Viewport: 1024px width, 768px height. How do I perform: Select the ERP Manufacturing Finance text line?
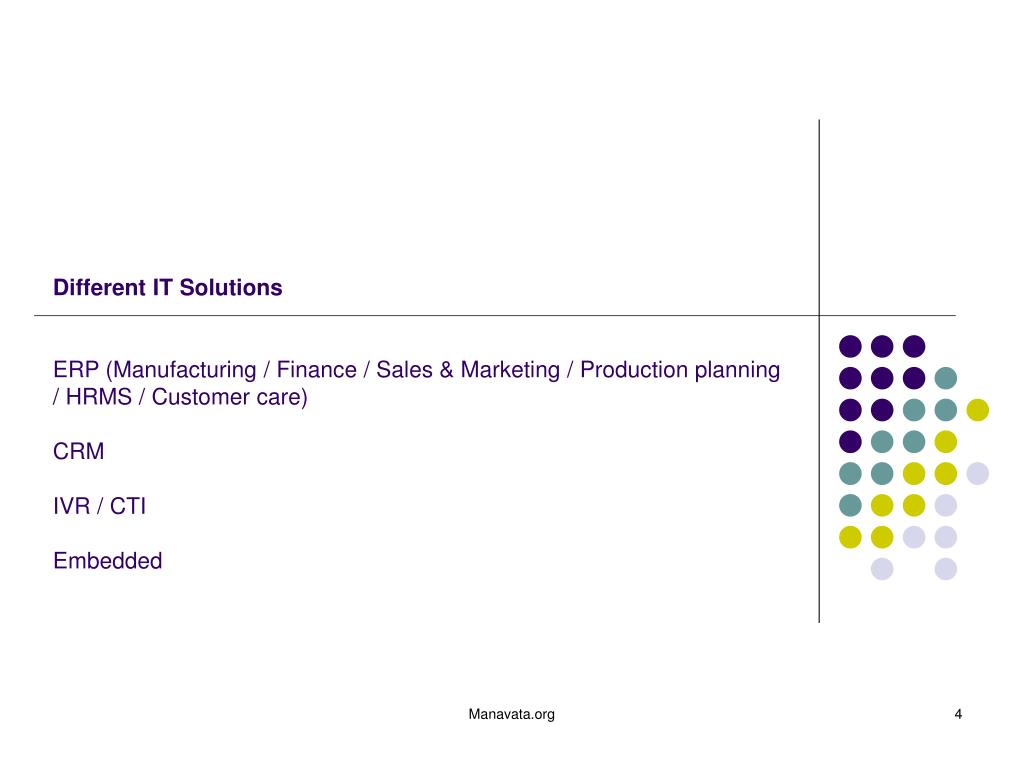click(417, 370)
